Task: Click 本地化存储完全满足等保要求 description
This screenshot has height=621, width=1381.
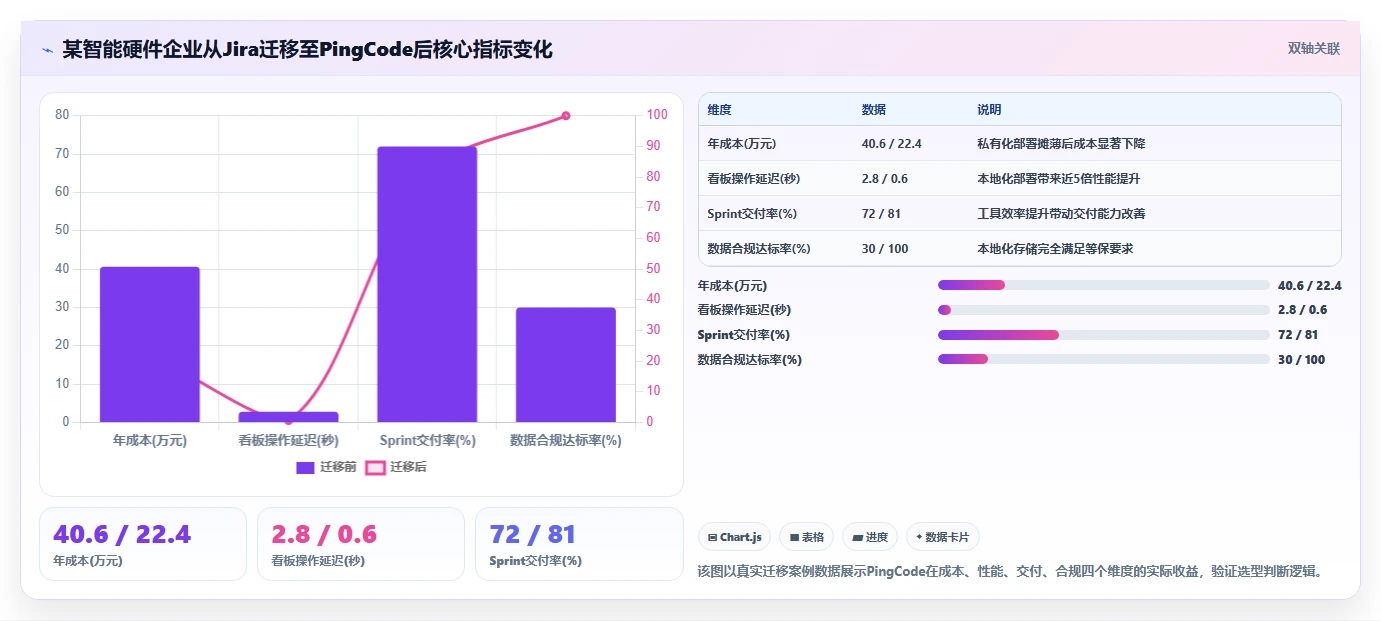Action: pos(1055,249)
